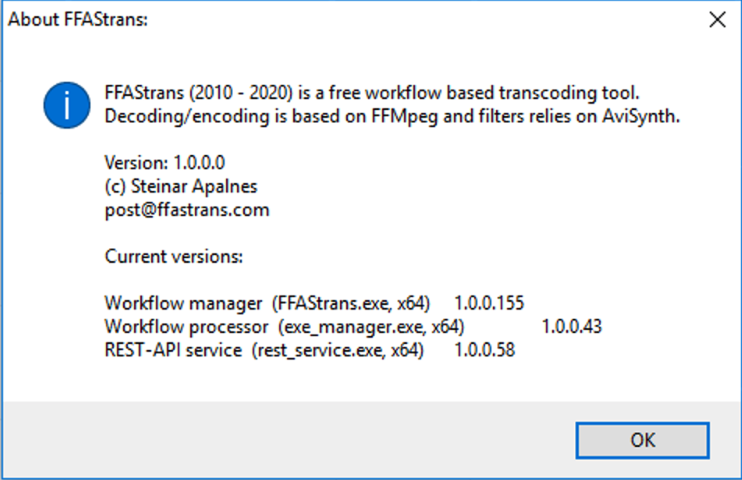742x480 pixels.
Task: Select the Version: 1.0.0.0 text
Action: (165, 163)
